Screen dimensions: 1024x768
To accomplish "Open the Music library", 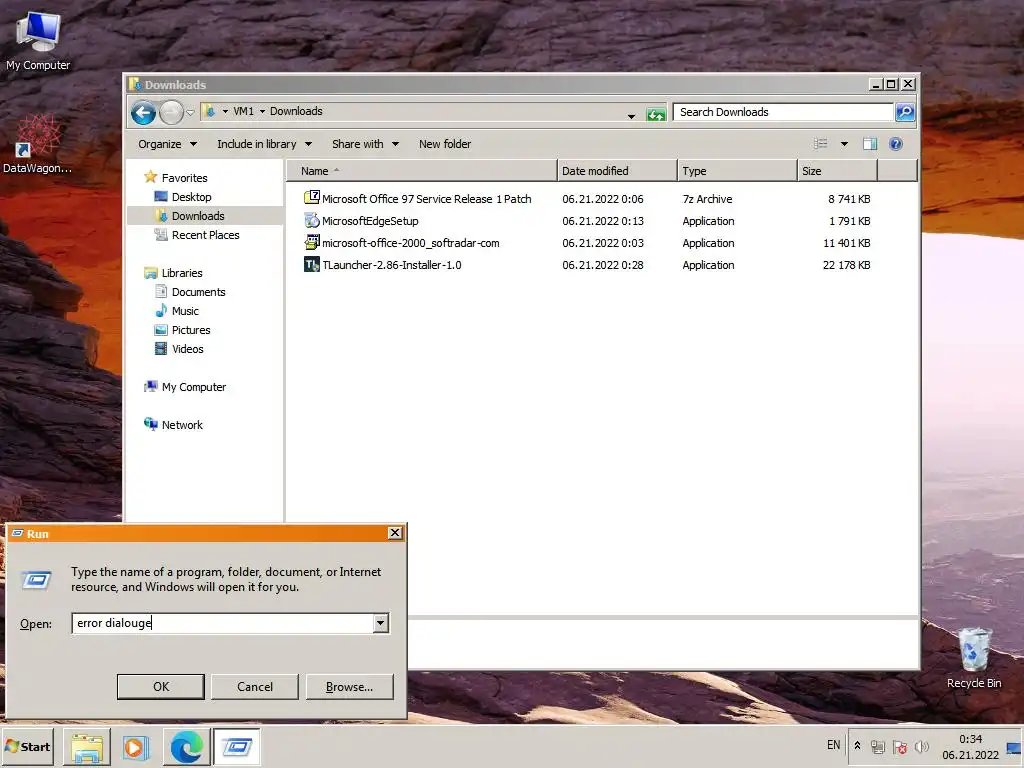I will click(x=177, y=311).
